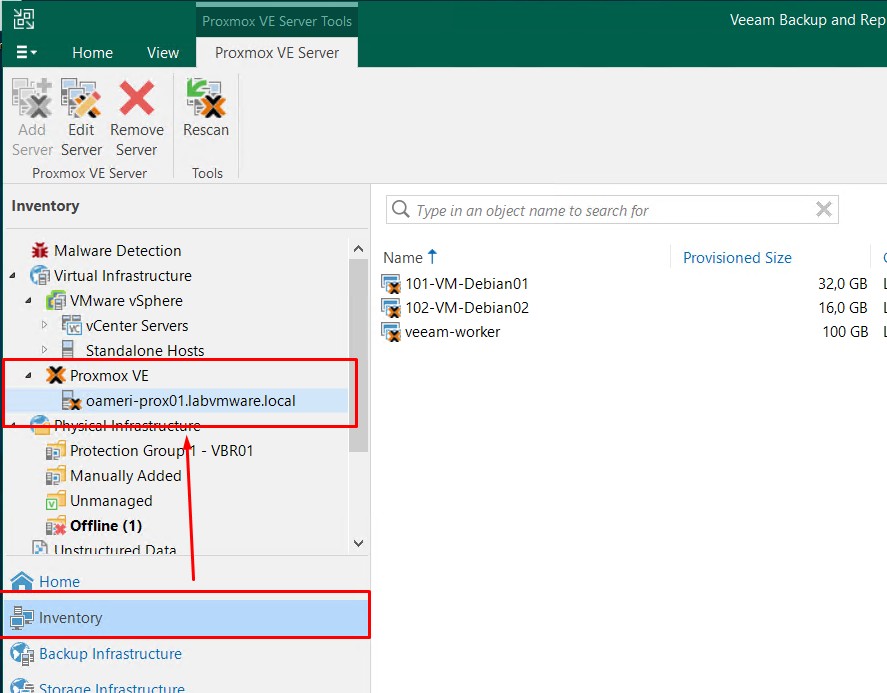887x693 pixels.
Task: Sort by Provisioned Size column header
Action: [x=737, y=258]
